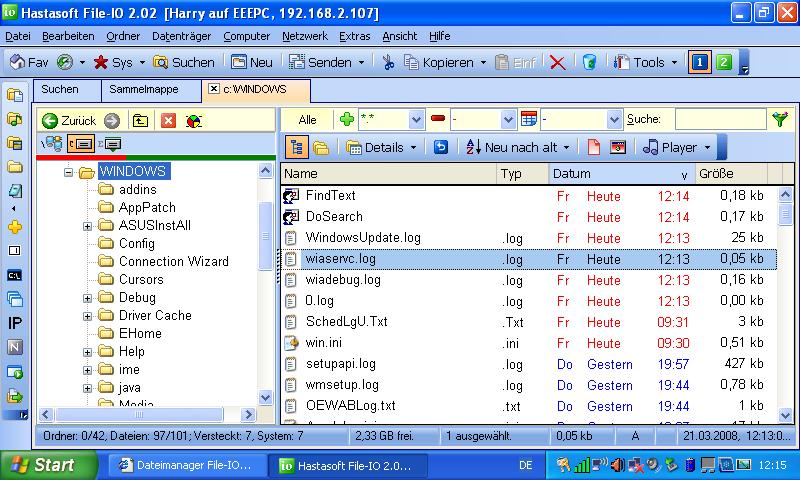Click the scissors cut icon
Image resolution: width=800 pixels, height=480 pixels.
click(388, 62)
